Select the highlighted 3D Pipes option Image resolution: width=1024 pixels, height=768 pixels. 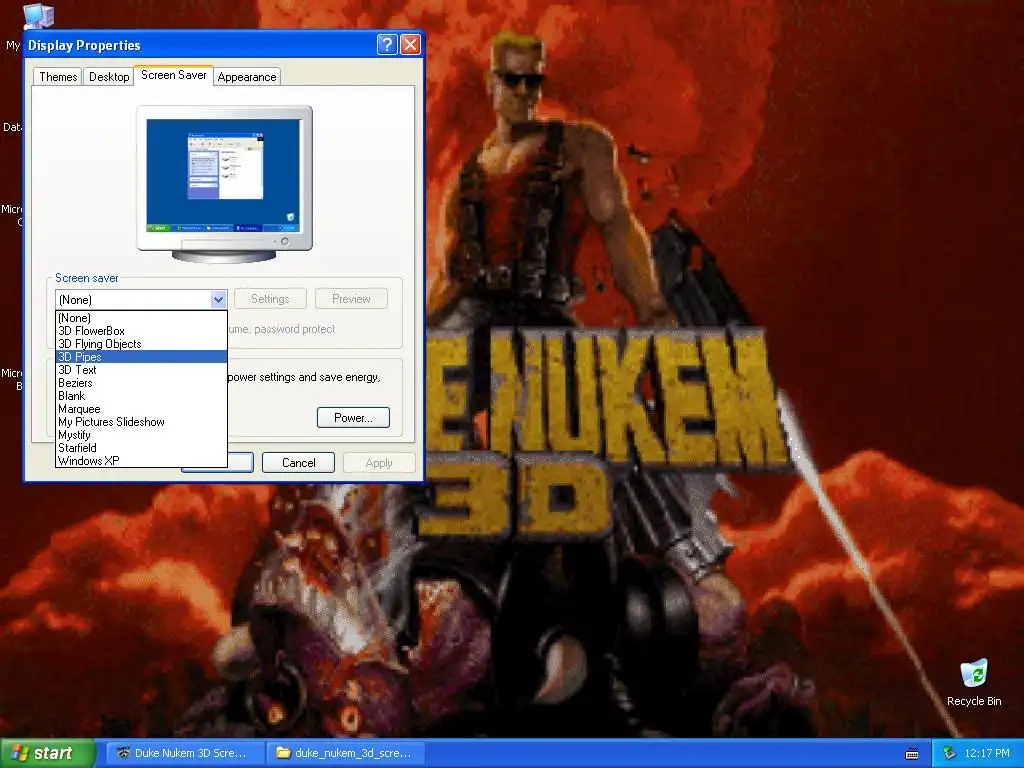tap(141, 357)
